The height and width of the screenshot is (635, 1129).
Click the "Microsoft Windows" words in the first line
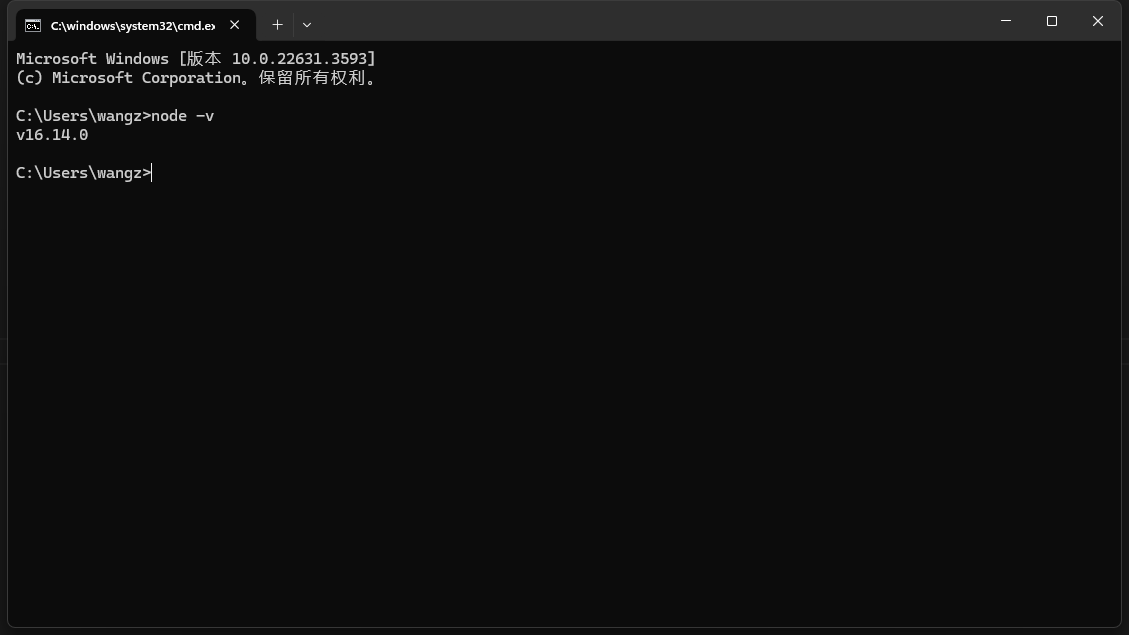click(x=92, y=58)
